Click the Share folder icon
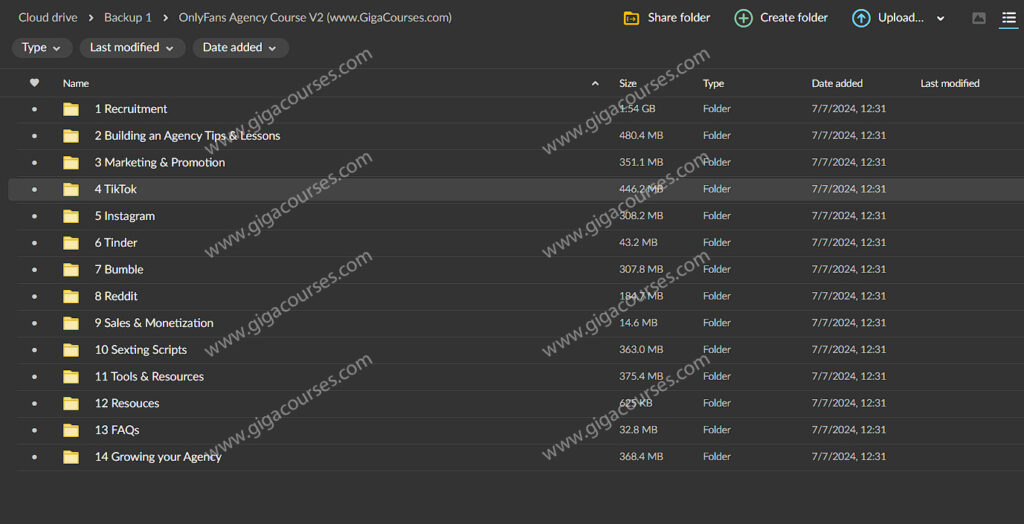 631,18
